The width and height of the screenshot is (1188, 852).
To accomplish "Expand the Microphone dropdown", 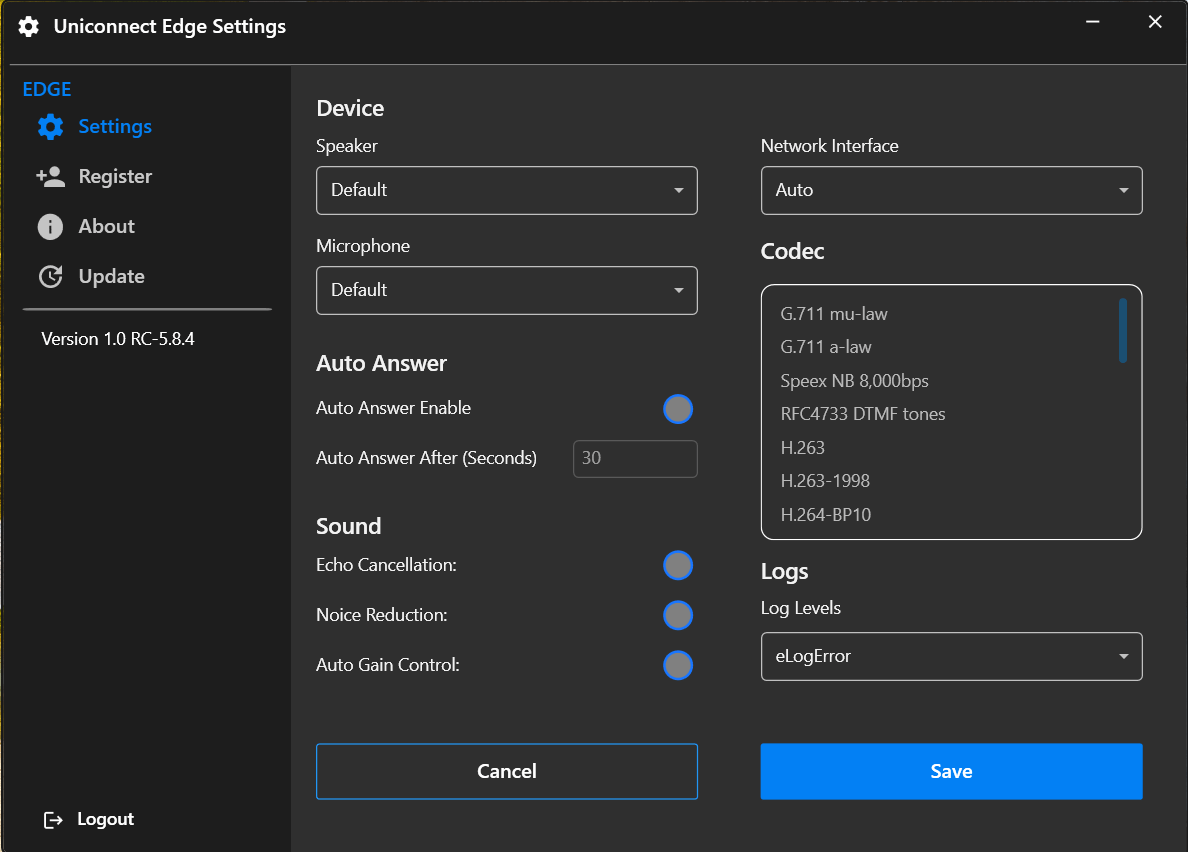I will coord(506,290).
